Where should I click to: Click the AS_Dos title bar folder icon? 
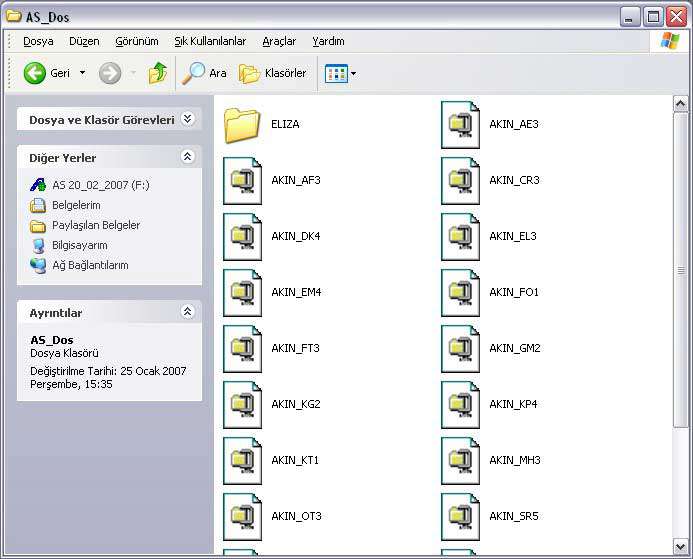click(x=14, y=16)
